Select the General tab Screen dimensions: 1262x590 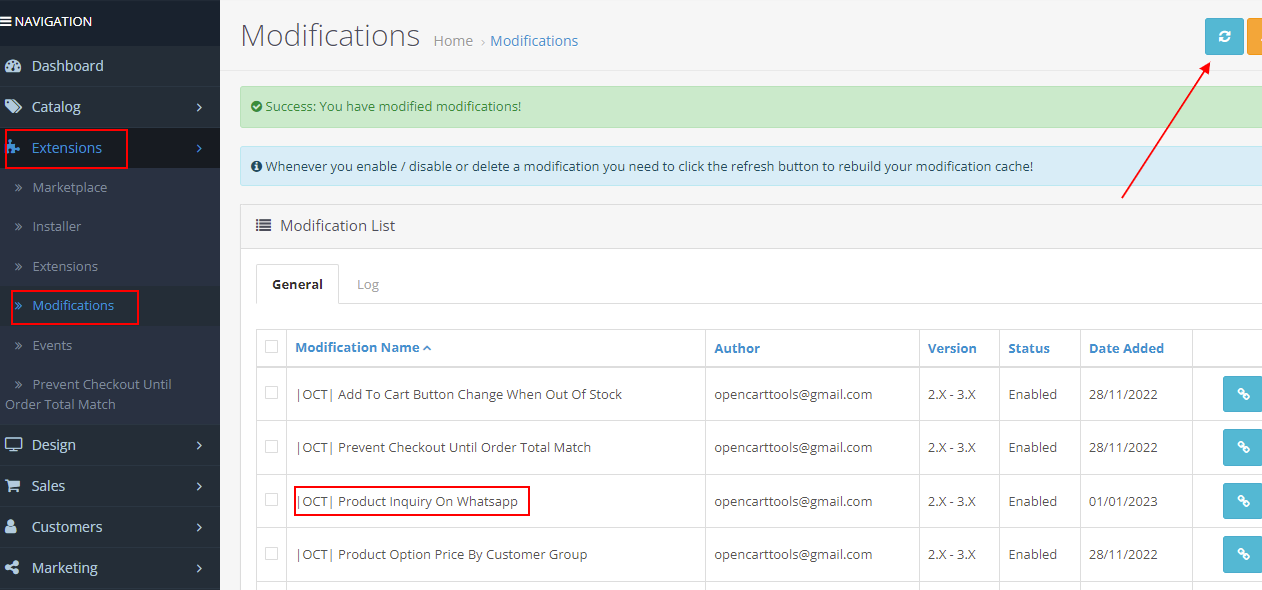point(297,284)
